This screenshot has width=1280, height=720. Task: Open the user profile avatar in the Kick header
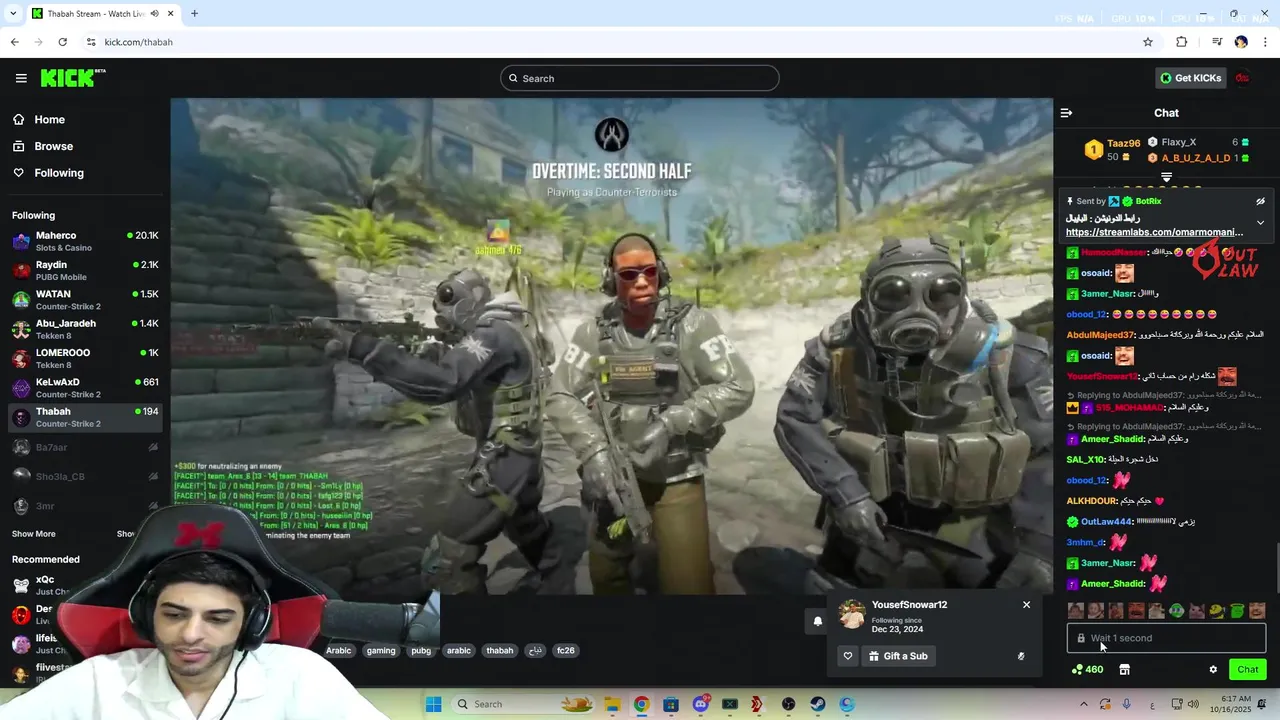tap(1243, 78)
